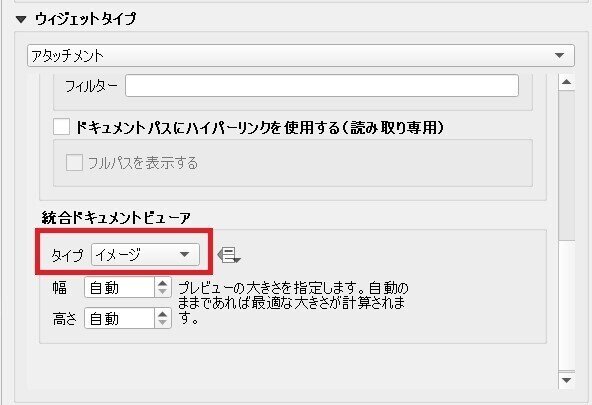Decrease the 幅 spinbox value
Image resolution: width=592 pixels, height=405 pixels.
click(x=163, y=293)
